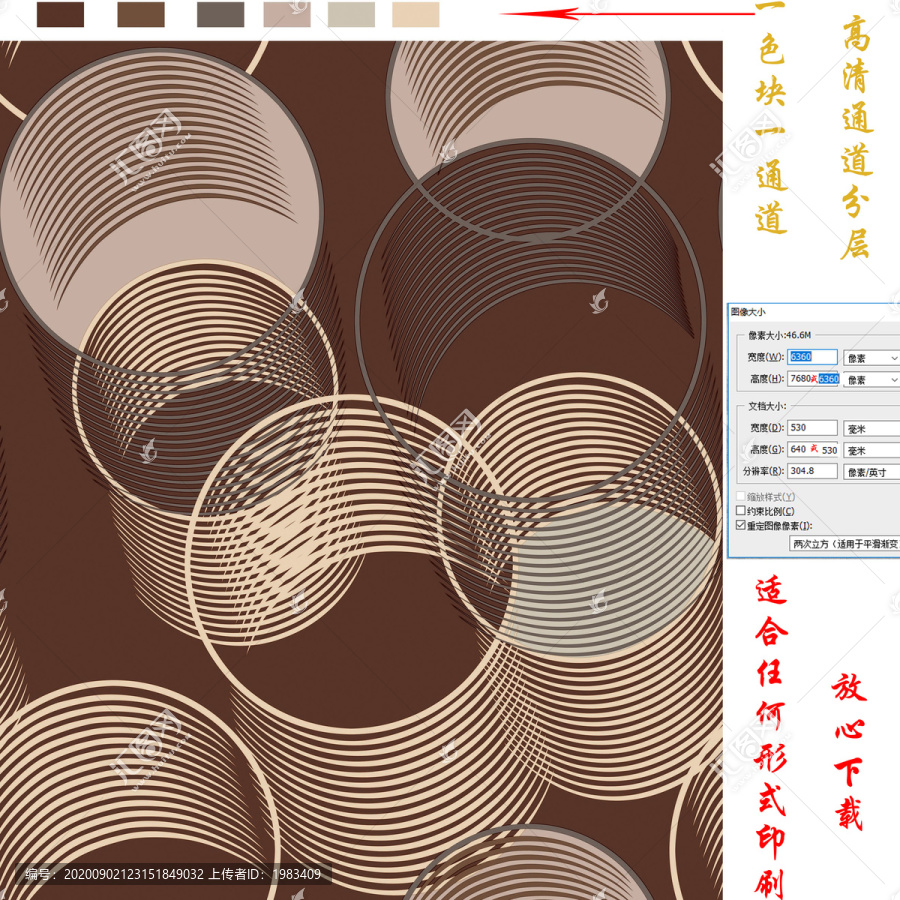Viewport: 900px width, 900px height.
Task: Enable the 约束比例(C) checkbox
Action: click(x=740, y=510)
